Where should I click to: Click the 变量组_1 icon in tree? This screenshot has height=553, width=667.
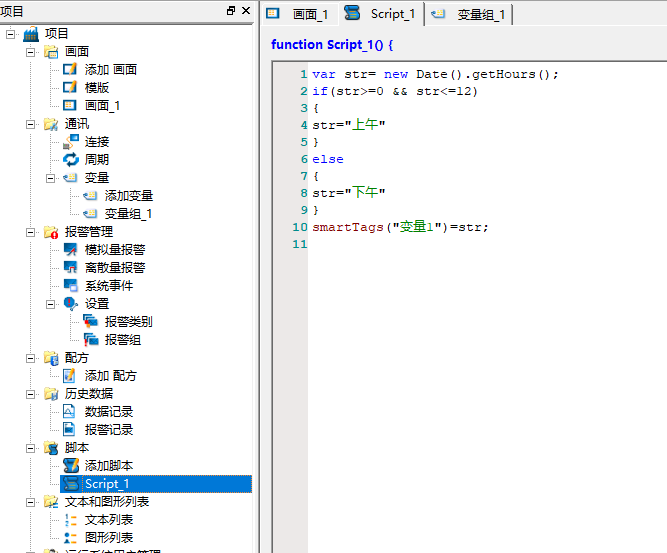(x=90, y=214)
